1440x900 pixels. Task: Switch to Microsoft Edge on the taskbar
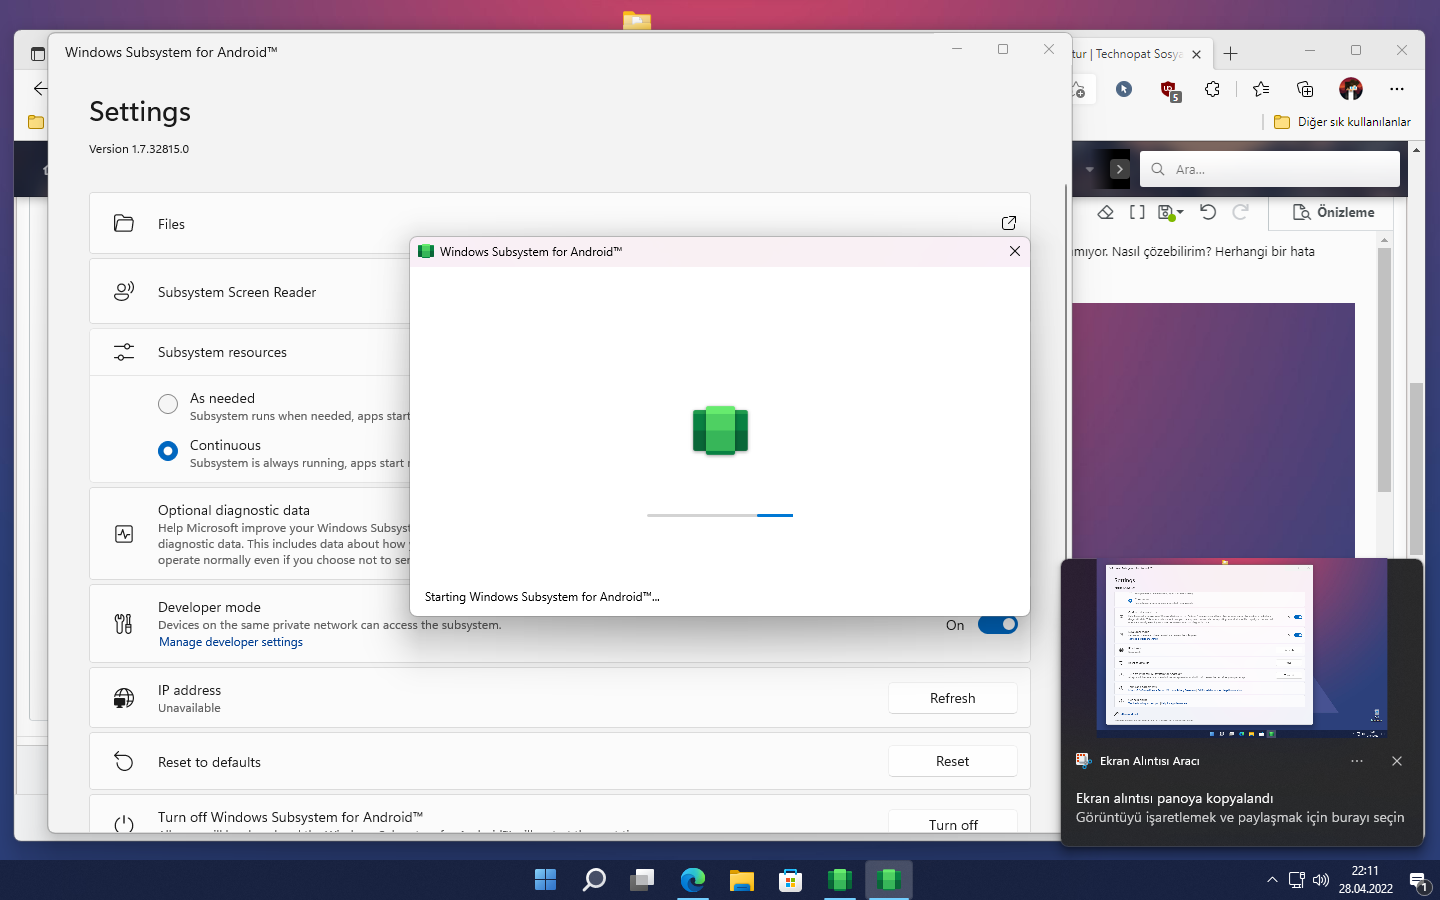tap(692, 879)
